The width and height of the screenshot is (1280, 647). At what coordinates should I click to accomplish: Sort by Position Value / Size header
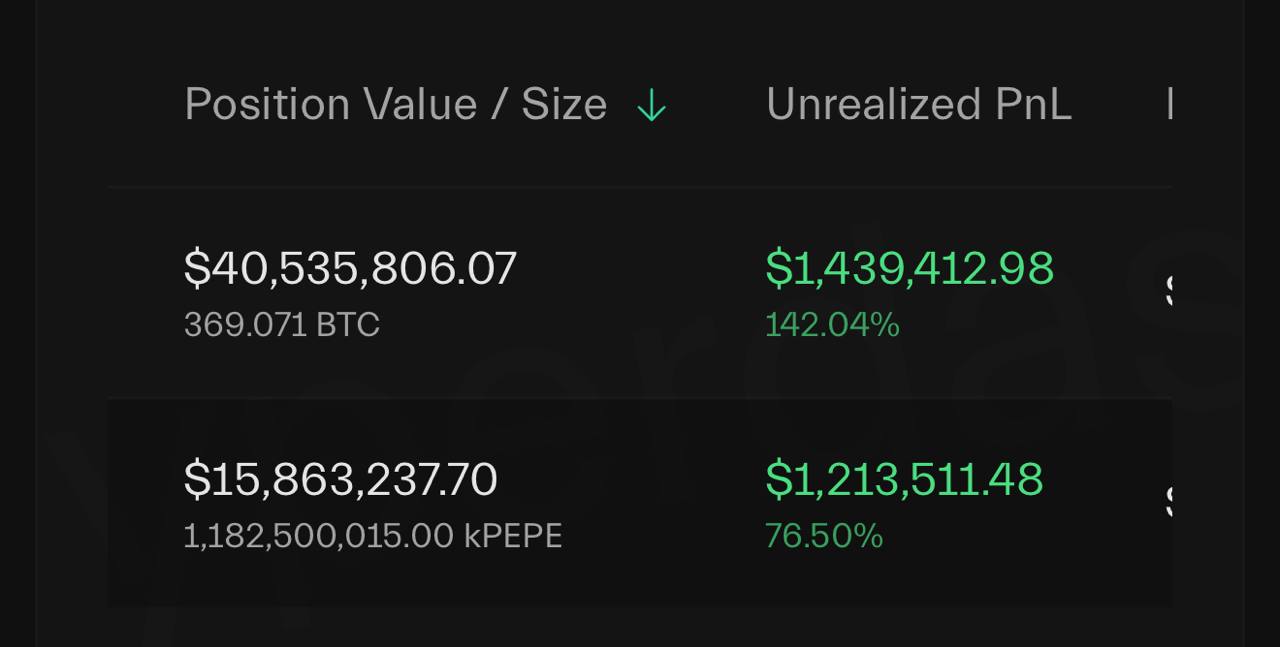point(396,104)
